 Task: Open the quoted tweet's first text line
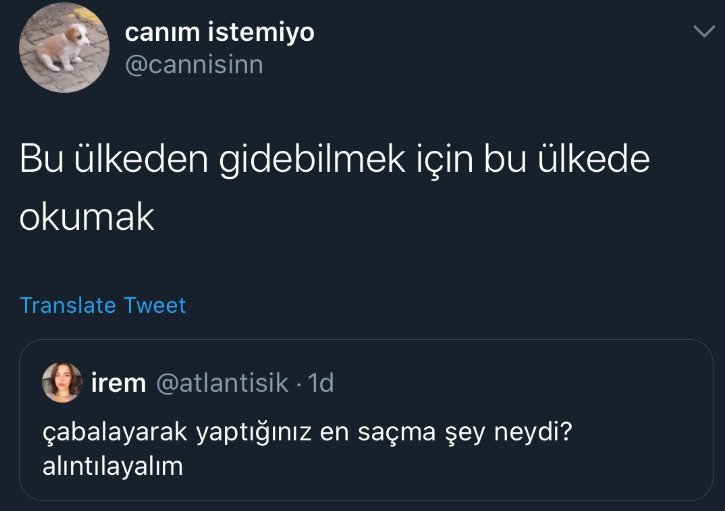[x=313, y=433]
